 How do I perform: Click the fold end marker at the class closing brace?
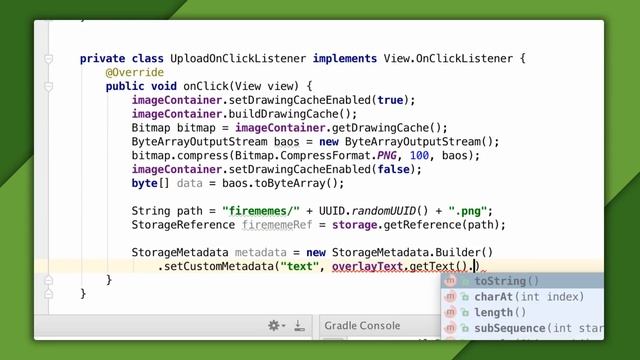pyautogui.click(x=49, y=294)
